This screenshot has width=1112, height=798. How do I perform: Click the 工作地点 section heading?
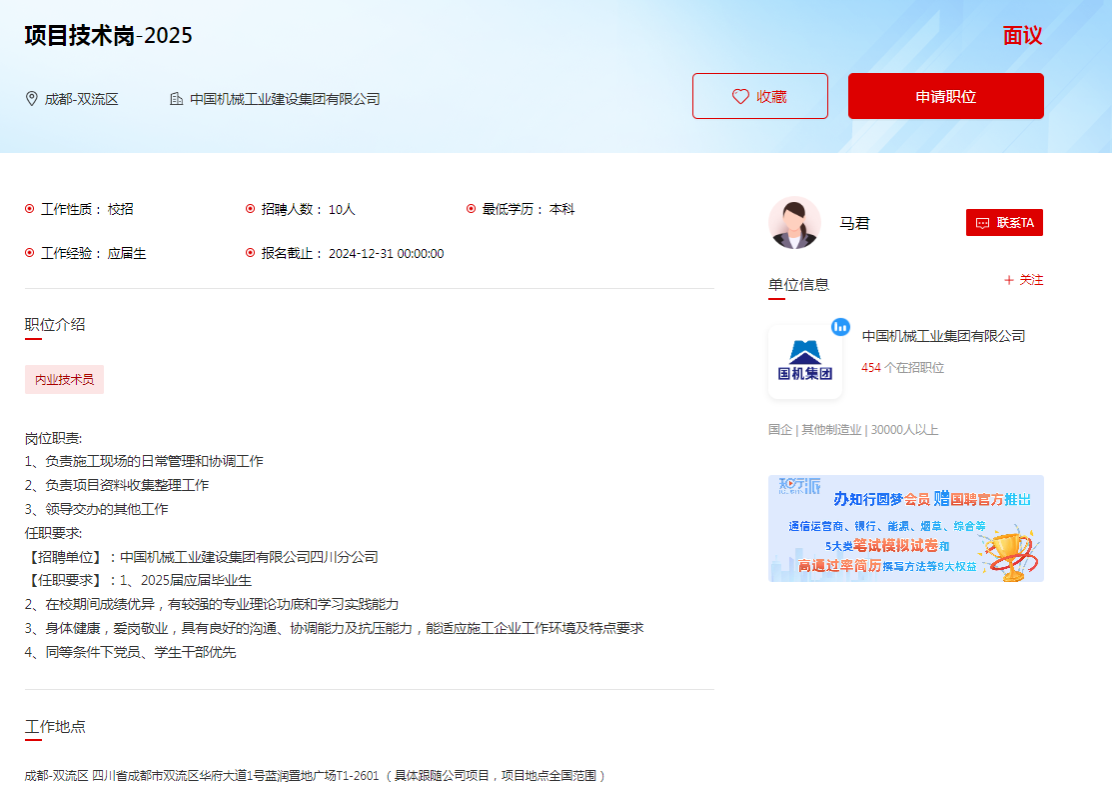click(55, 725)
